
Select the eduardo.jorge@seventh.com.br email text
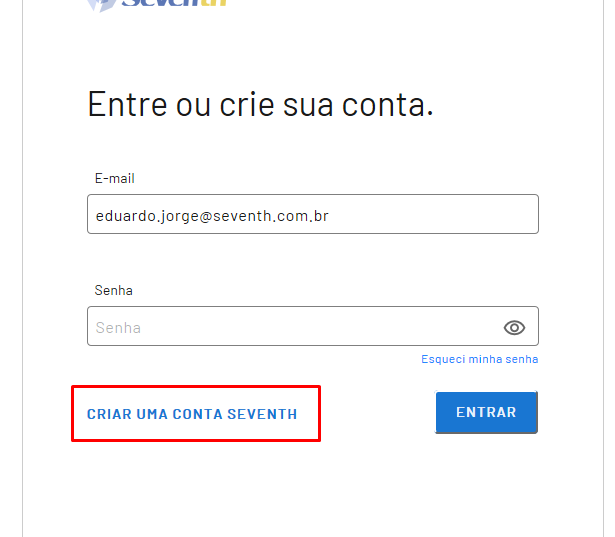[x=212, y=215]
